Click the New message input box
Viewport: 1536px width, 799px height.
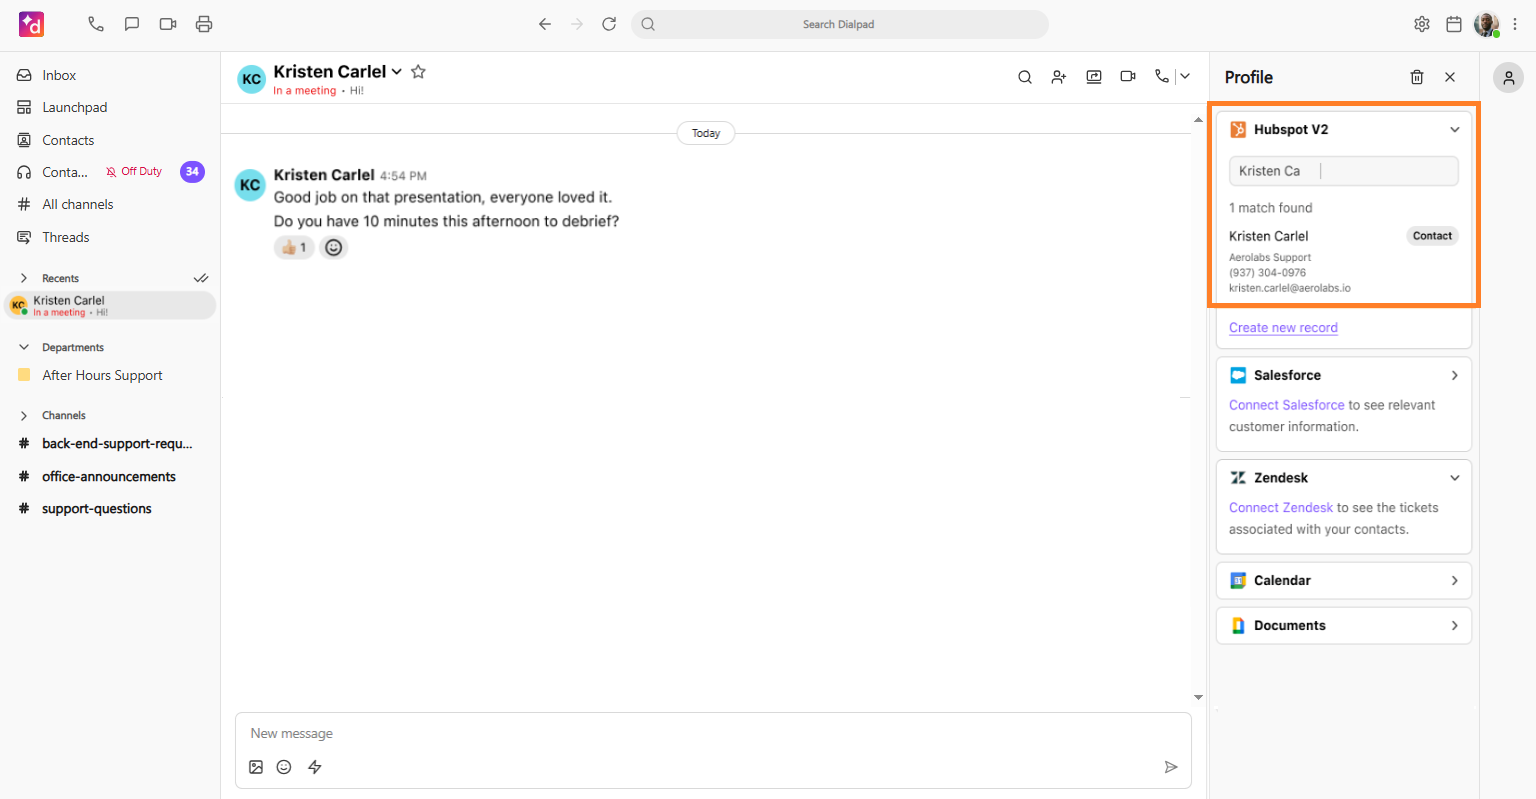point(713,733)
